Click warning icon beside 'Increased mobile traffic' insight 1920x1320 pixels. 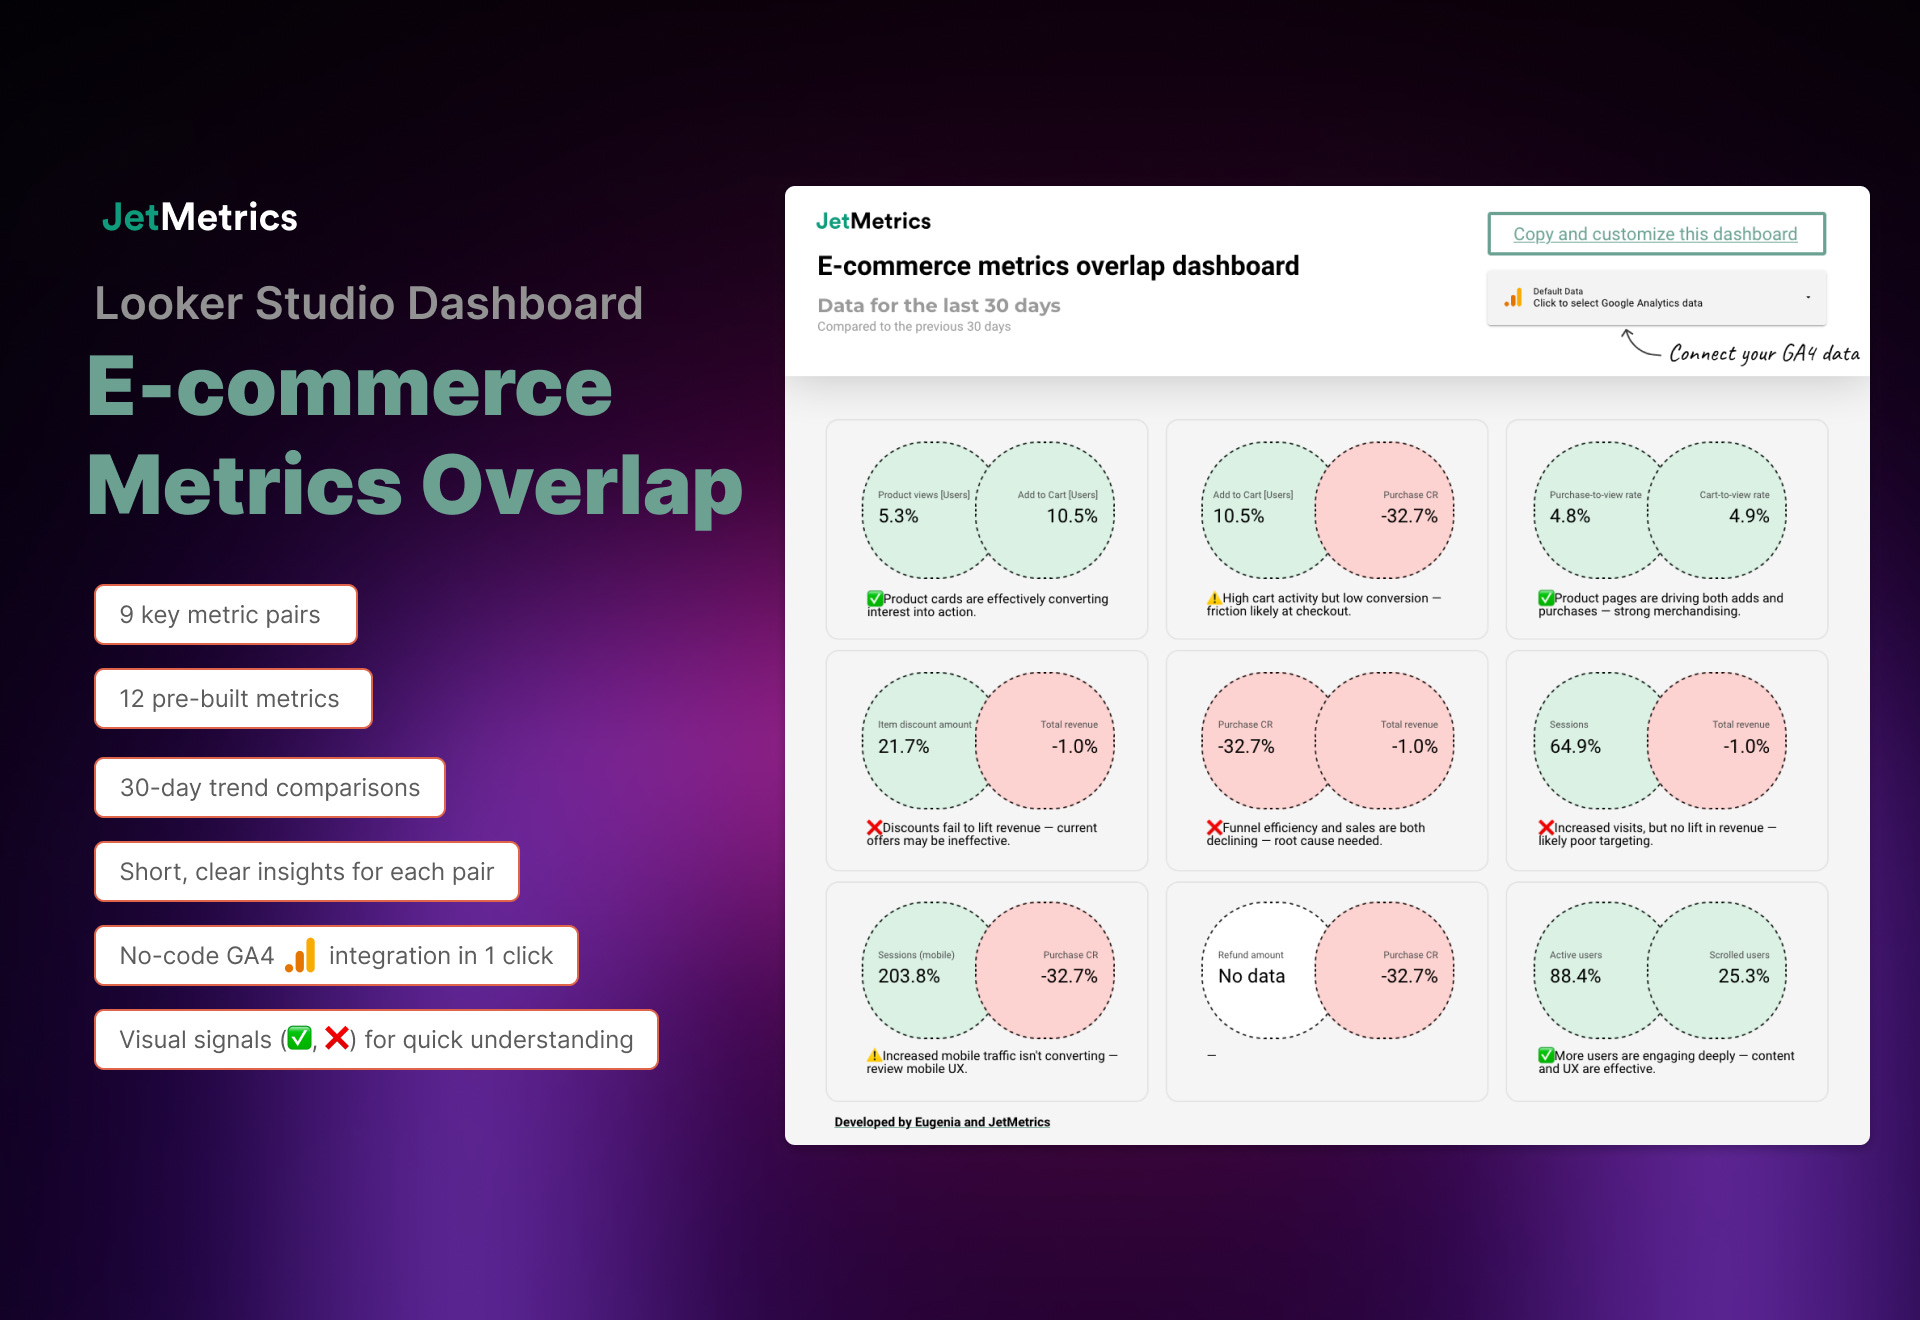(x=874, y=1055)
